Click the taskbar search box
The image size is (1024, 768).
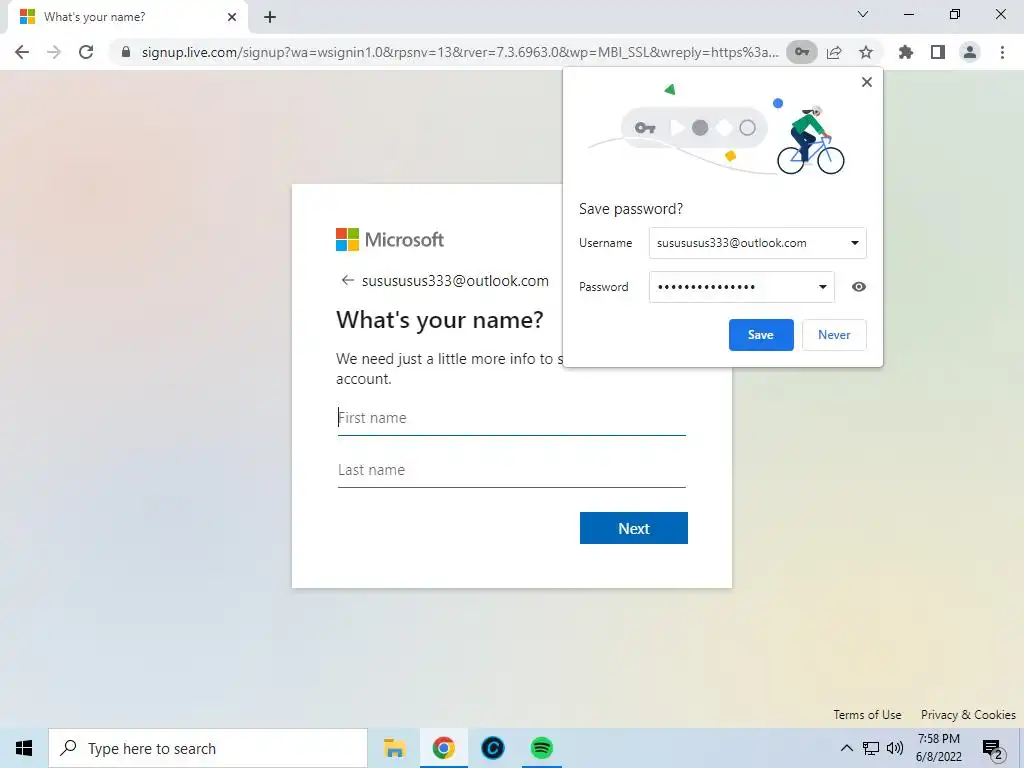click(208, 748)
